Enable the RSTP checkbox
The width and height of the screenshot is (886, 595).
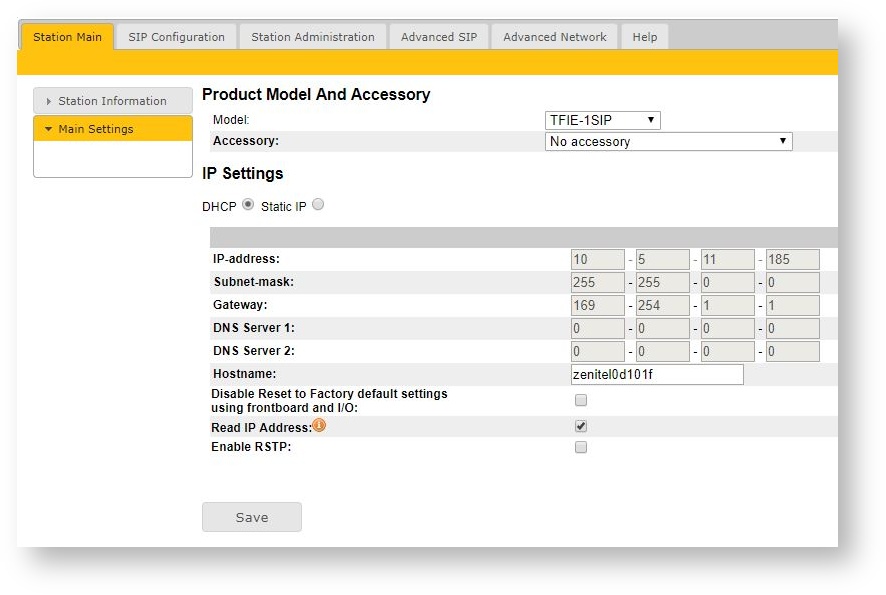pyautogui.click(x=581, y=447)
